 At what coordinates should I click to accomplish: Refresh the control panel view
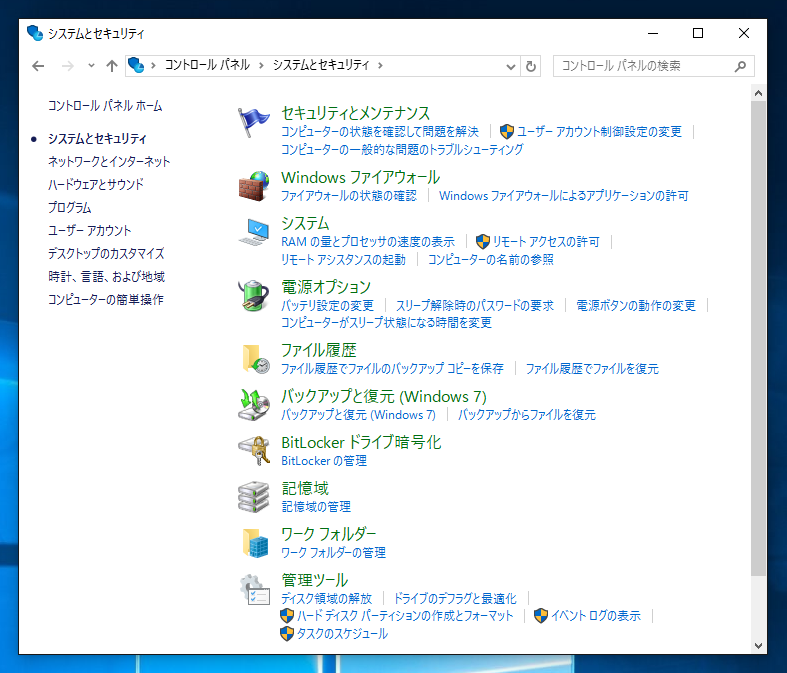531,66
